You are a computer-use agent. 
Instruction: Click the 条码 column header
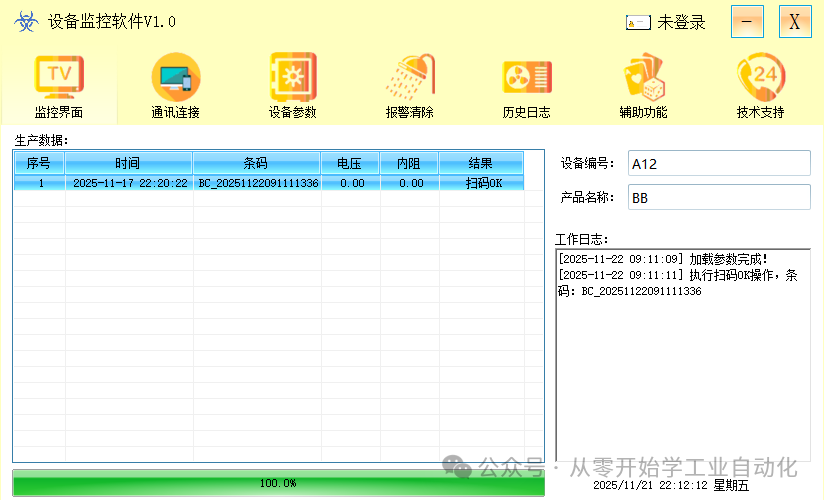256,163
